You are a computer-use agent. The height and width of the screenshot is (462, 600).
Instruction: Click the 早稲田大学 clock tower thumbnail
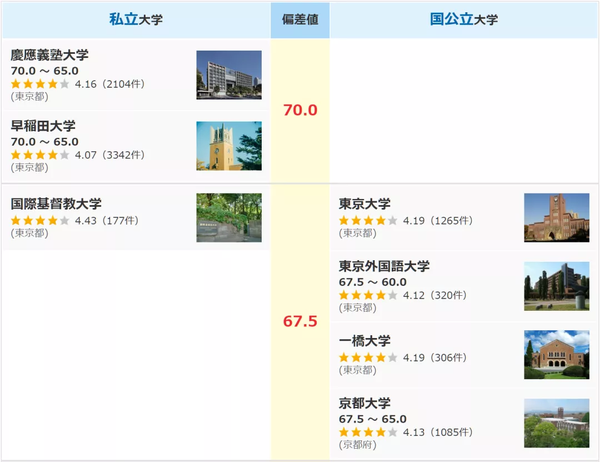point(229,146)
